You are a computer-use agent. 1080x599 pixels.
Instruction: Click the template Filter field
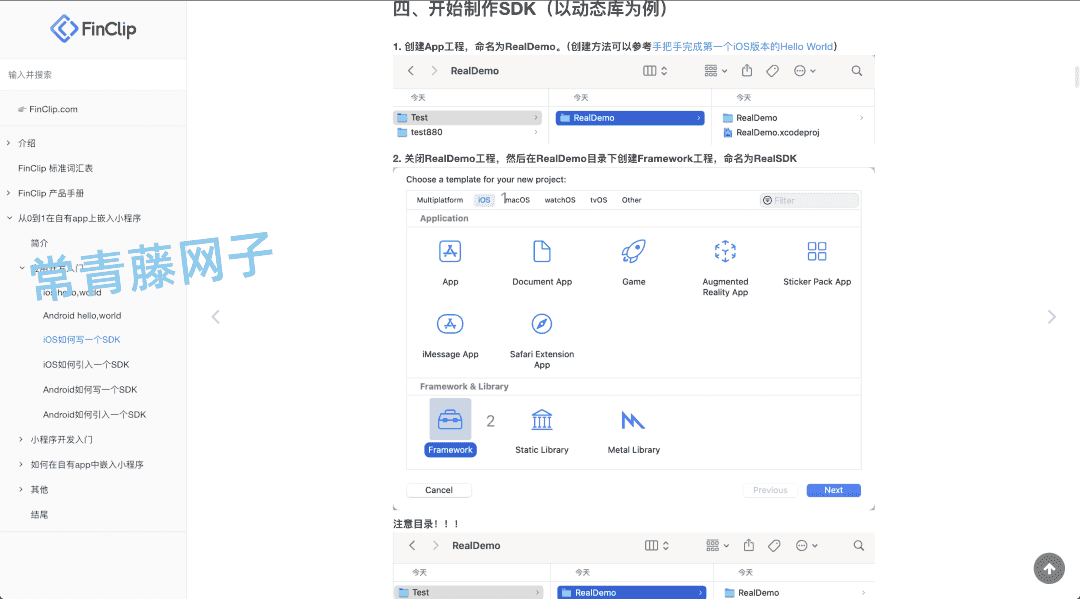point(809,200)
